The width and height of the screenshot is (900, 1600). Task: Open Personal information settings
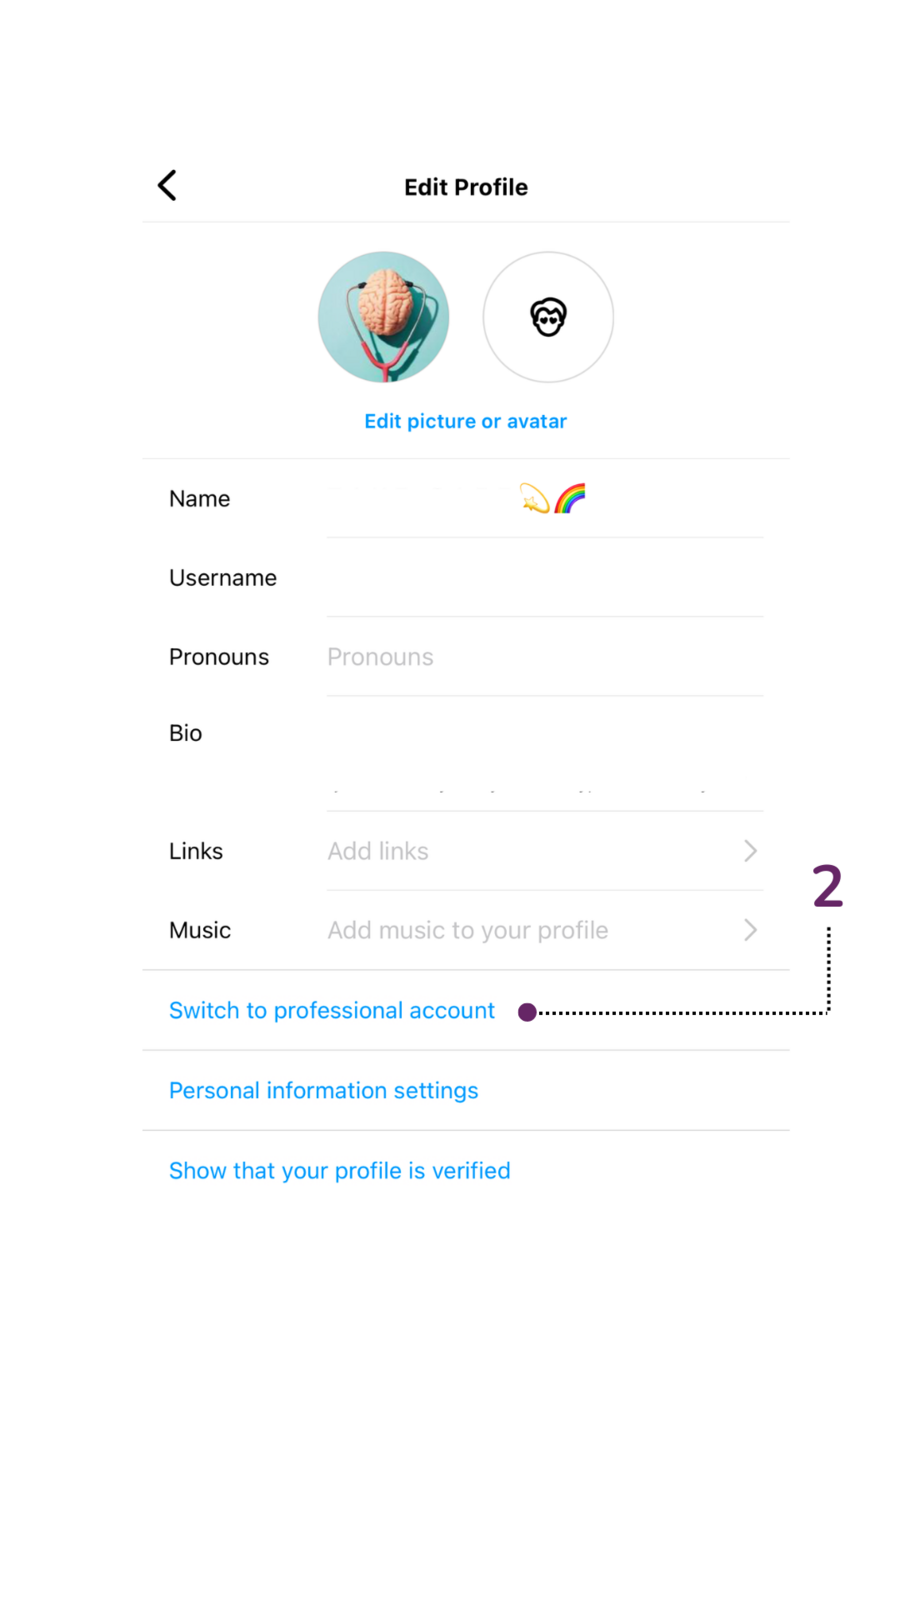(x=323, y=1090)
